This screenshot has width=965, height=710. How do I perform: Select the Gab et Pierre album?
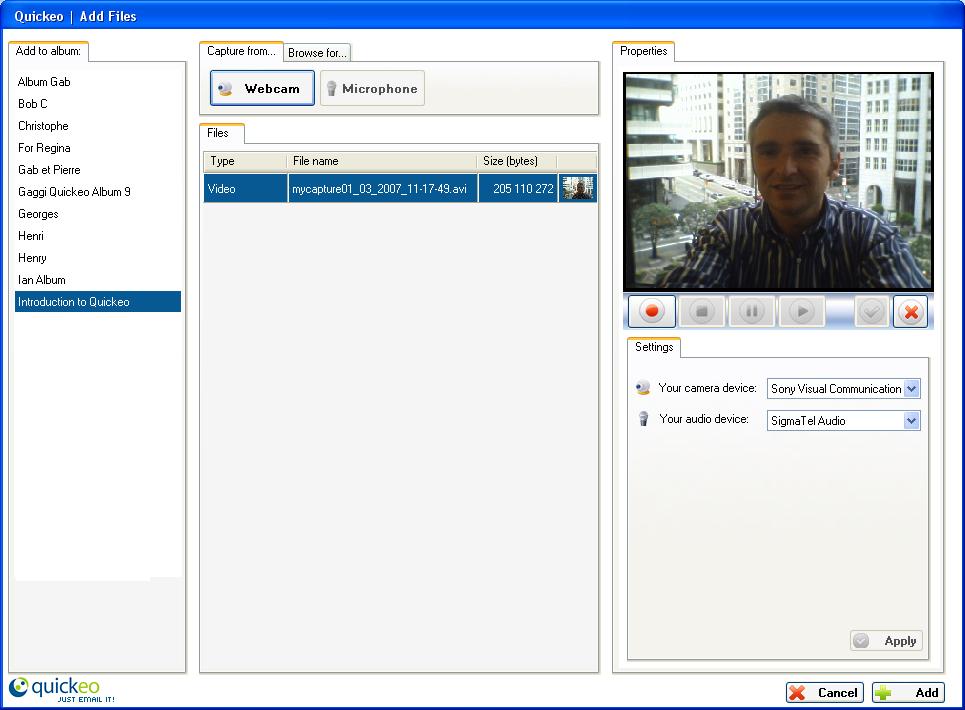coord(98,170)
